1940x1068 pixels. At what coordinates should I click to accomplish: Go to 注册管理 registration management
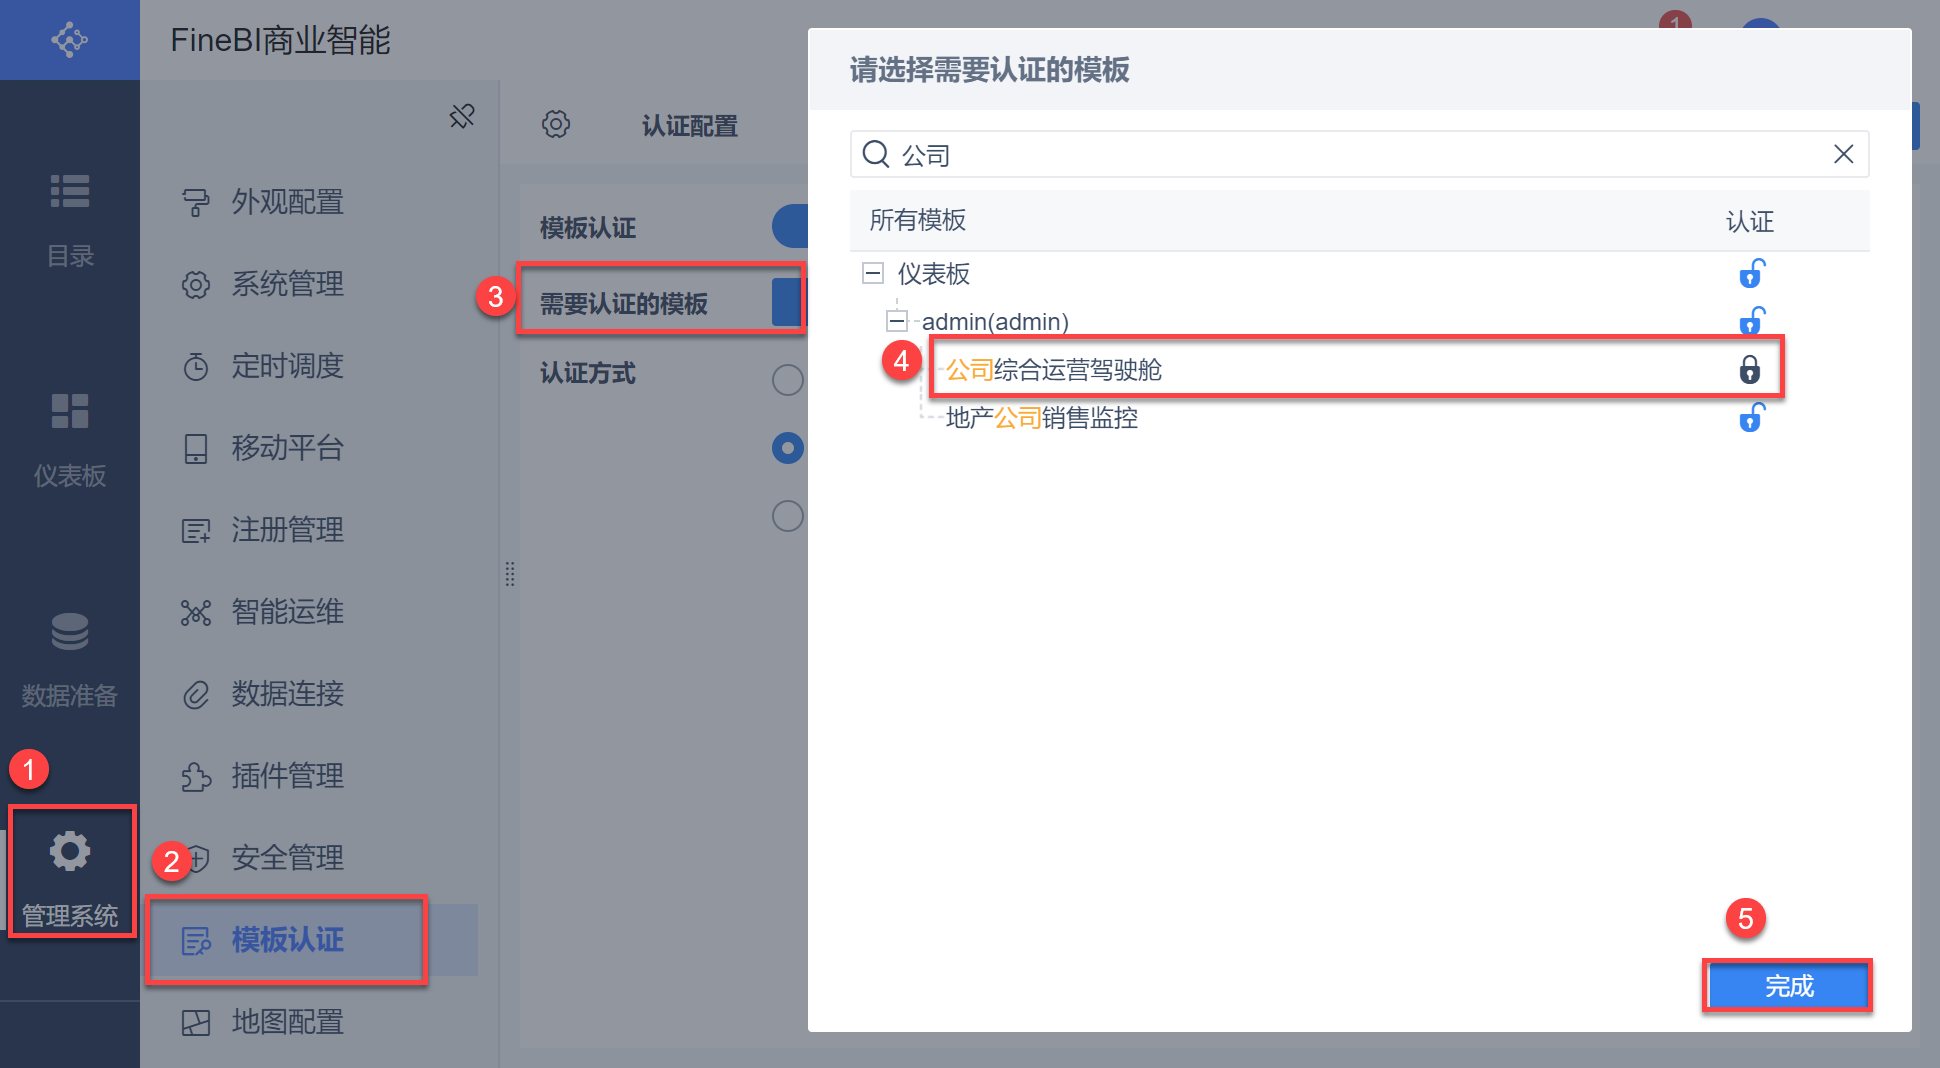288,530
